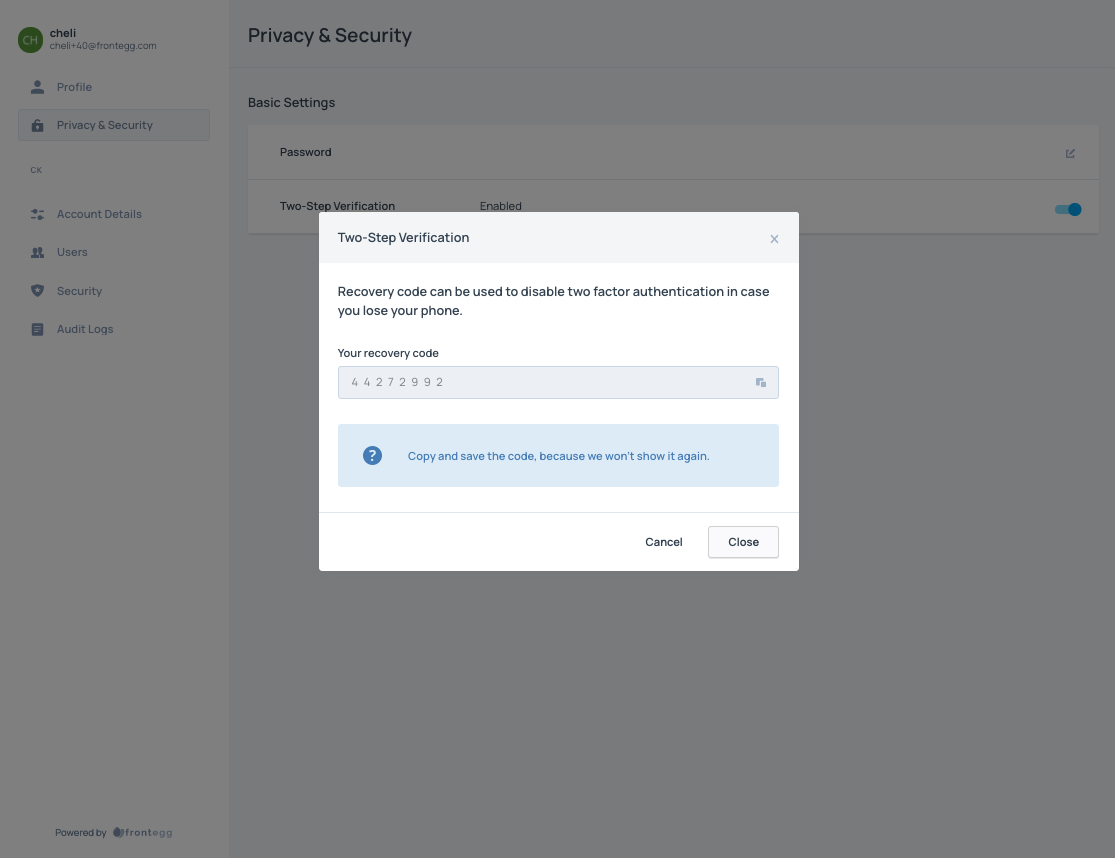The height and width of the screenshot is (858, 1115).
Task: Click the Account Details sliders icon
Action: pos(38,214)
